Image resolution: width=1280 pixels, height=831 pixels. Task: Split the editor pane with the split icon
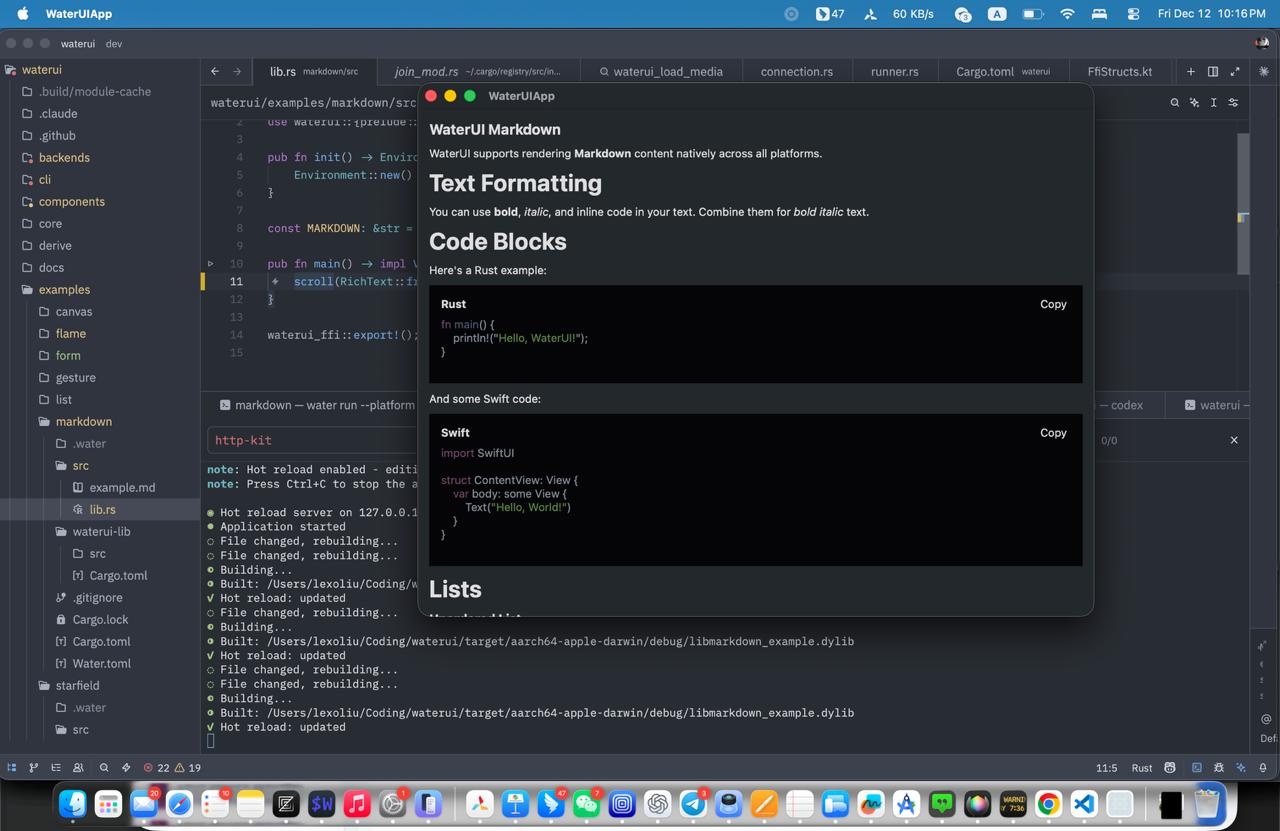click(x=1213, y=71)
